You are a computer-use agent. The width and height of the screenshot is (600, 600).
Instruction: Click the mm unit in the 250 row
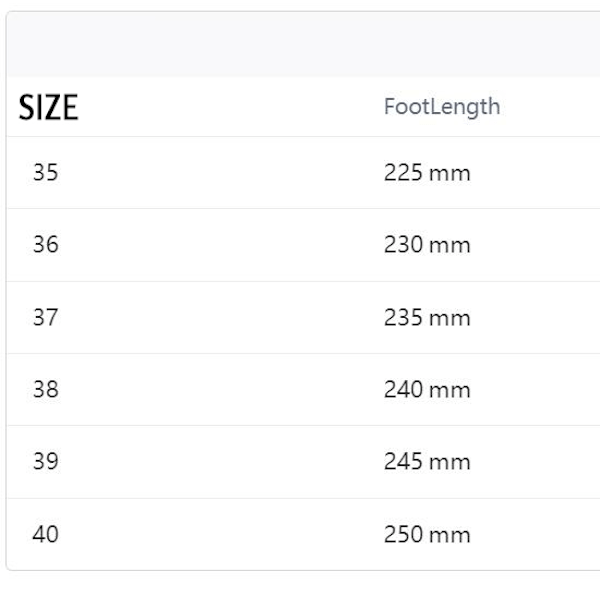point(450,536)
